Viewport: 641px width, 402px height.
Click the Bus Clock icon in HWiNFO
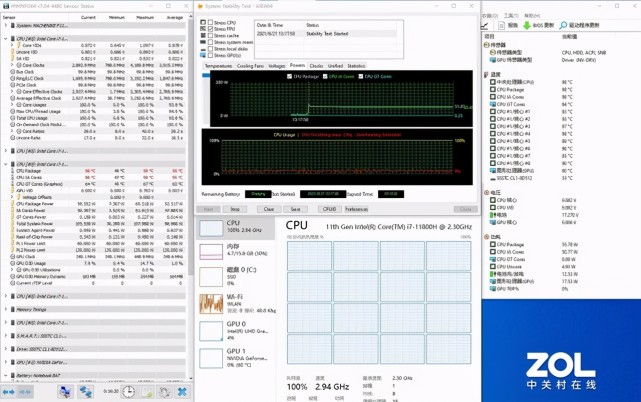click(x=13, y=72)
